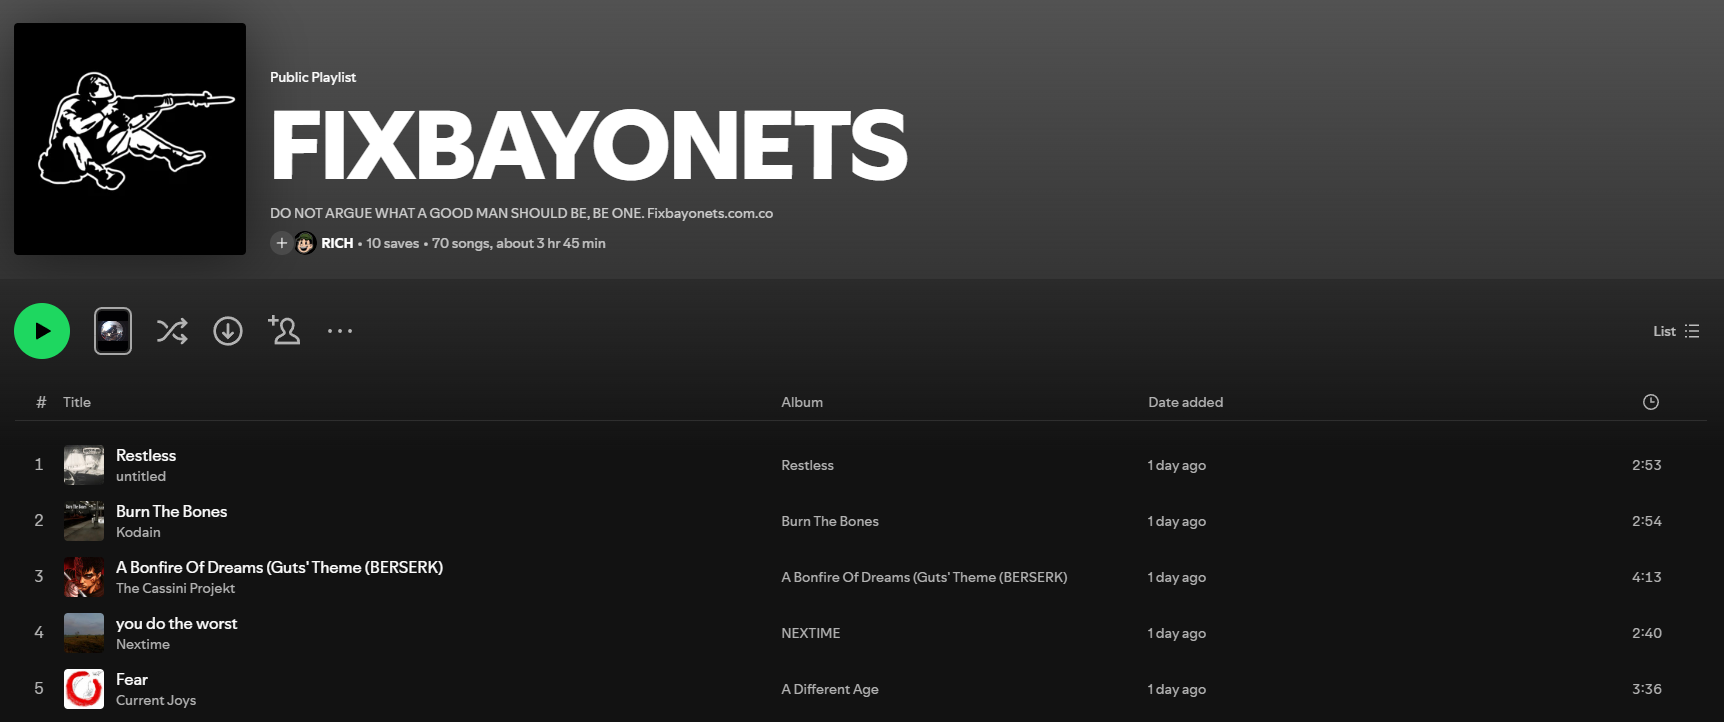Click the invite collaborators icon
1724x722 pixels.
(x=284, y=330)
